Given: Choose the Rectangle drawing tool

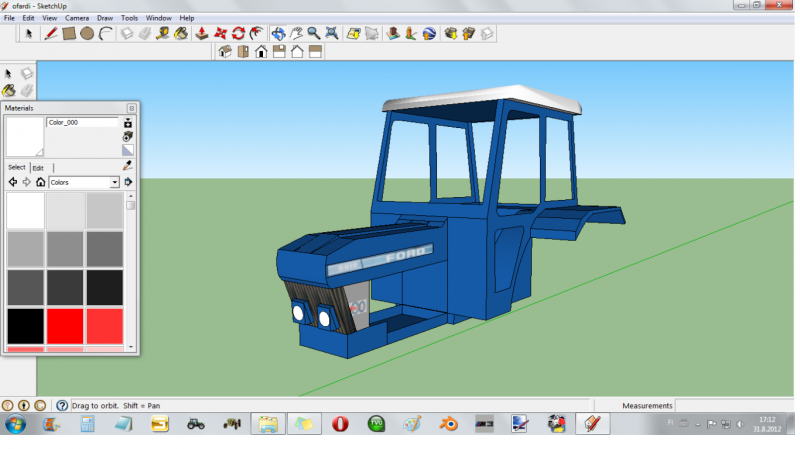Looking at the screenshot, I should pyautogui.click(x=69, y=33).
